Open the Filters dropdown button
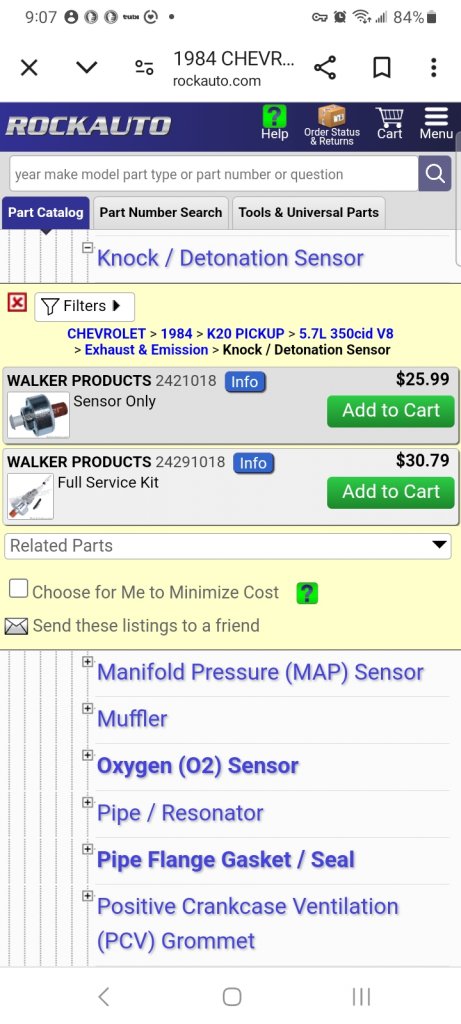 point(84,306)
